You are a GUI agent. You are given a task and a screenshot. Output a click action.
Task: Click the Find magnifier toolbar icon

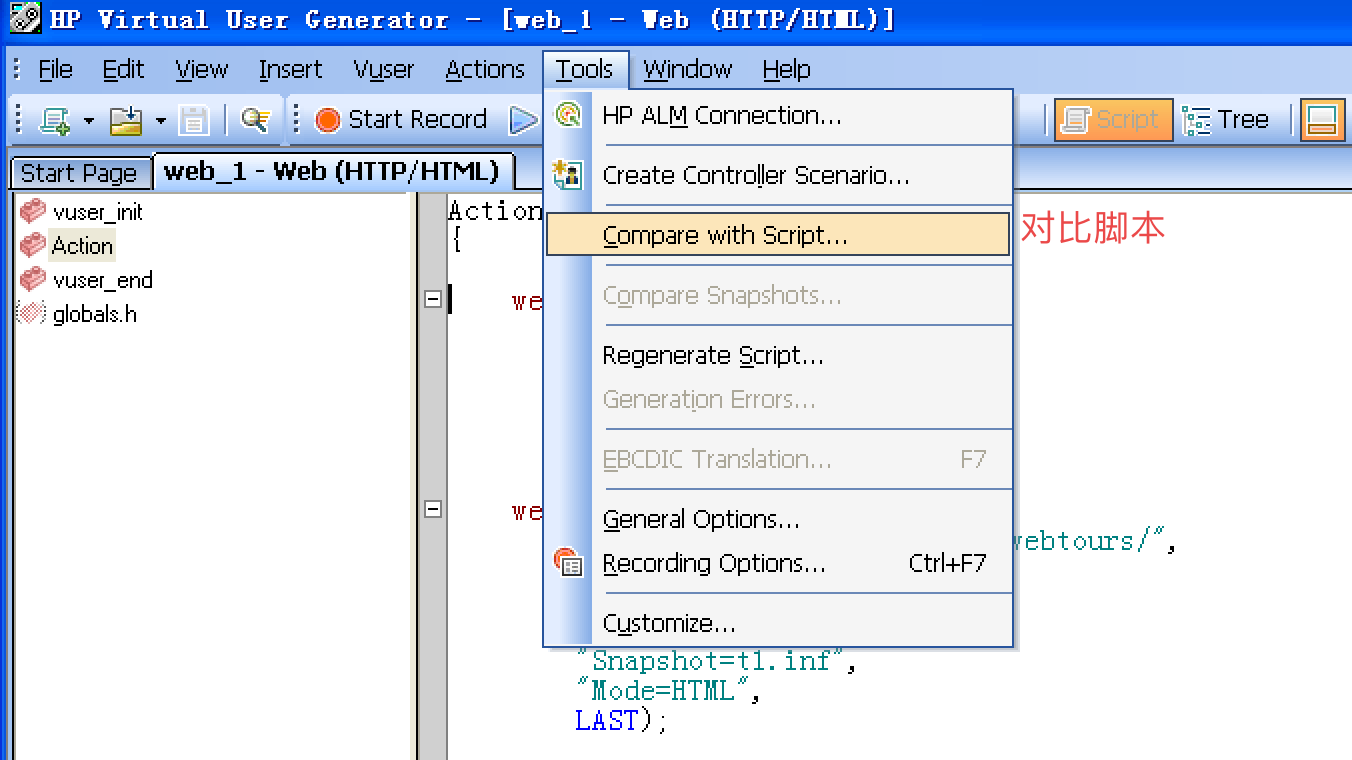click(255, 120)
